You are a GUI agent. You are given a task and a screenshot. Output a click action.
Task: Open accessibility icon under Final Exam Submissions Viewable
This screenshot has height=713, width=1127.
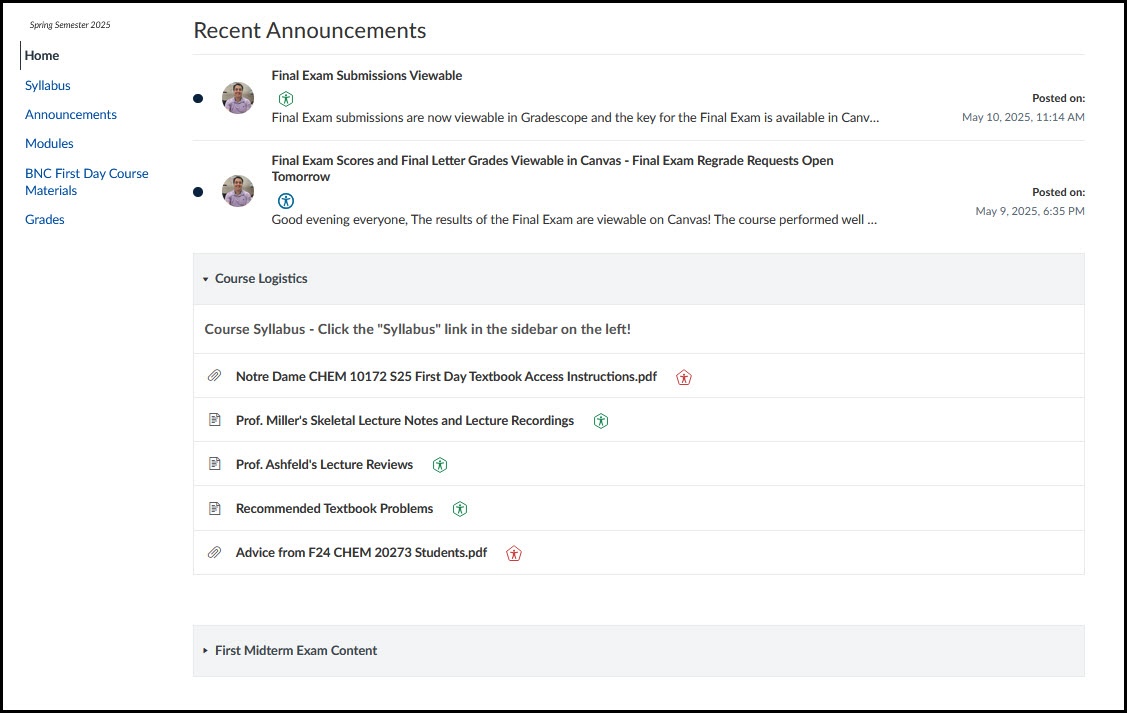pyautogui.click(x=286, y=98)
